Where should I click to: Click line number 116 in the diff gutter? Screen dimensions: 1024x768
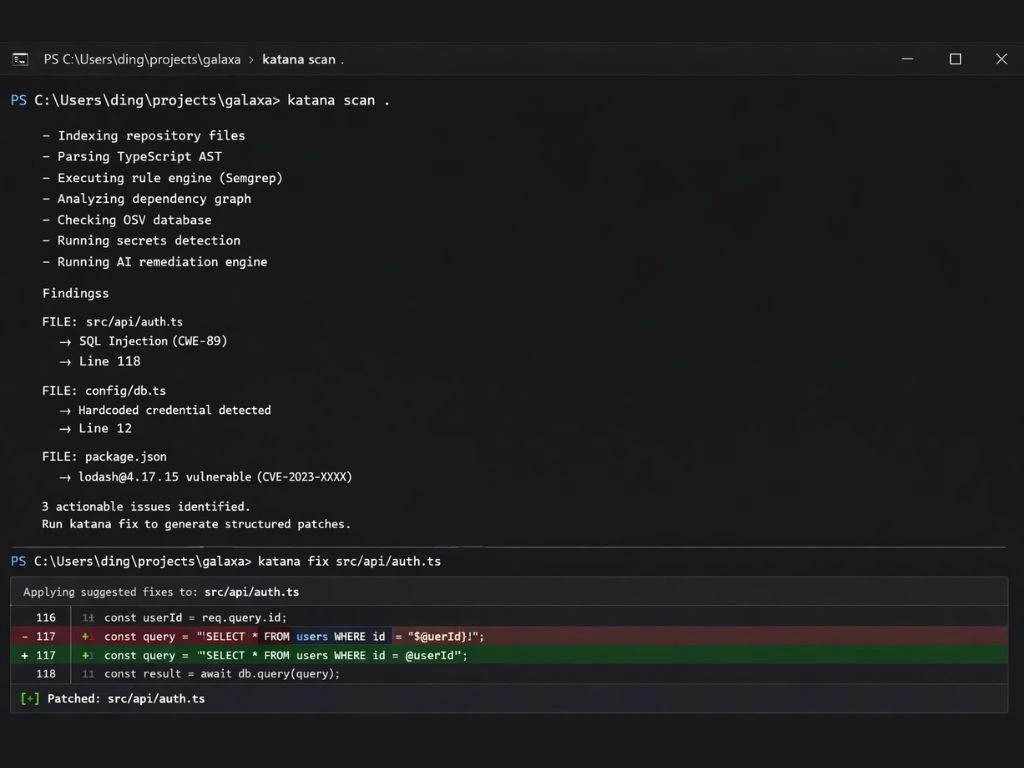click(x=45, y=617)
